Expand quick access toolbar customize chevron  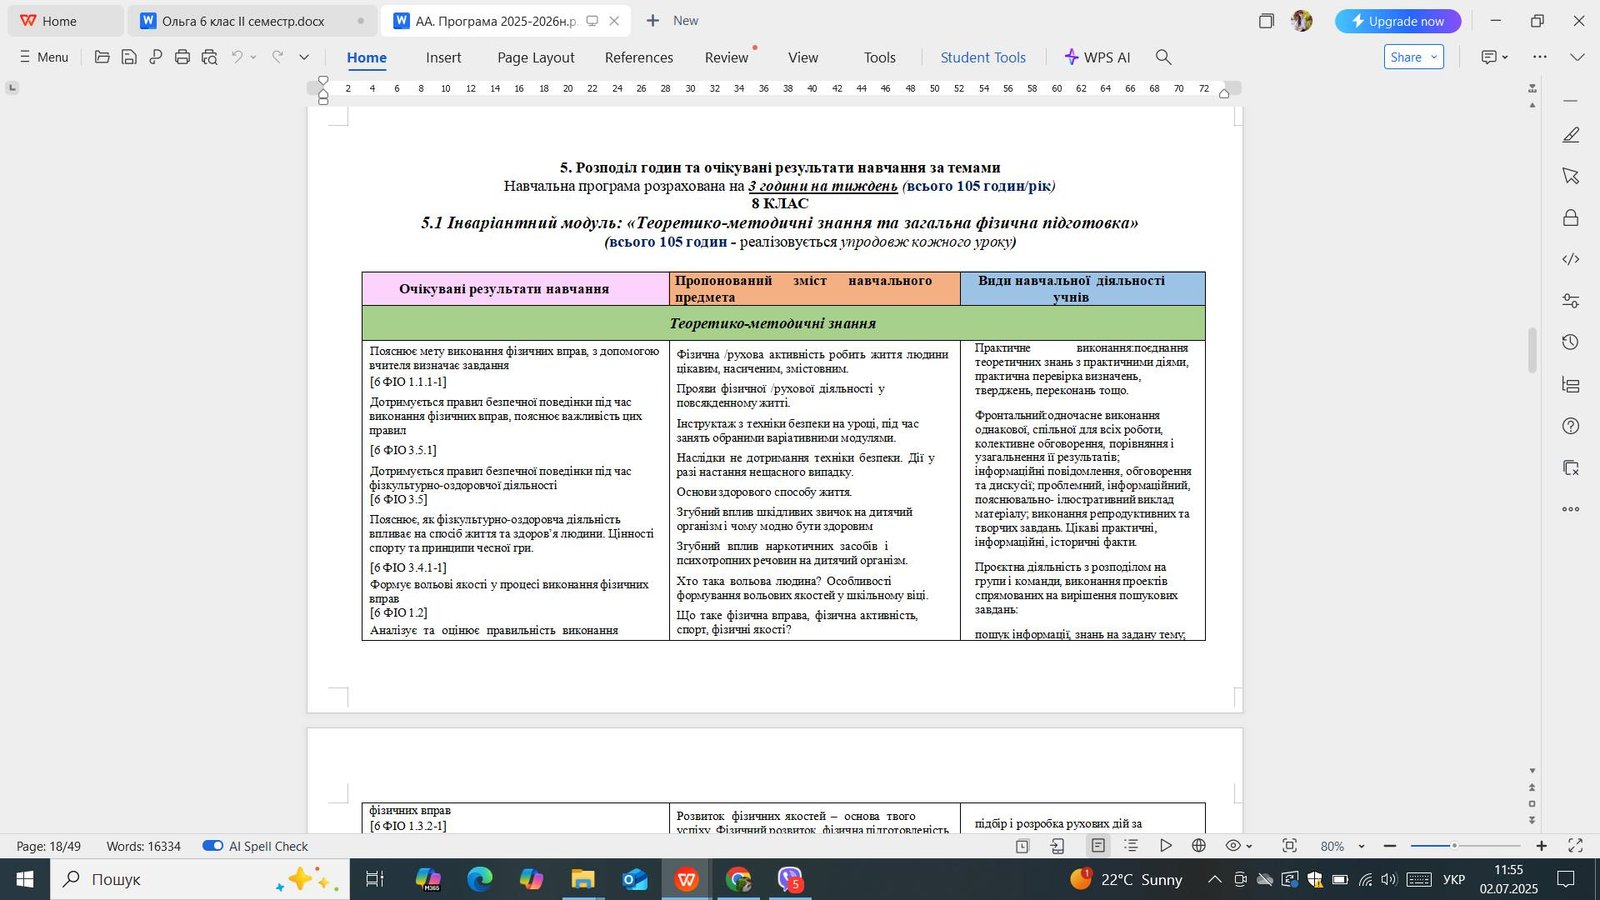[x=304, y=57]
